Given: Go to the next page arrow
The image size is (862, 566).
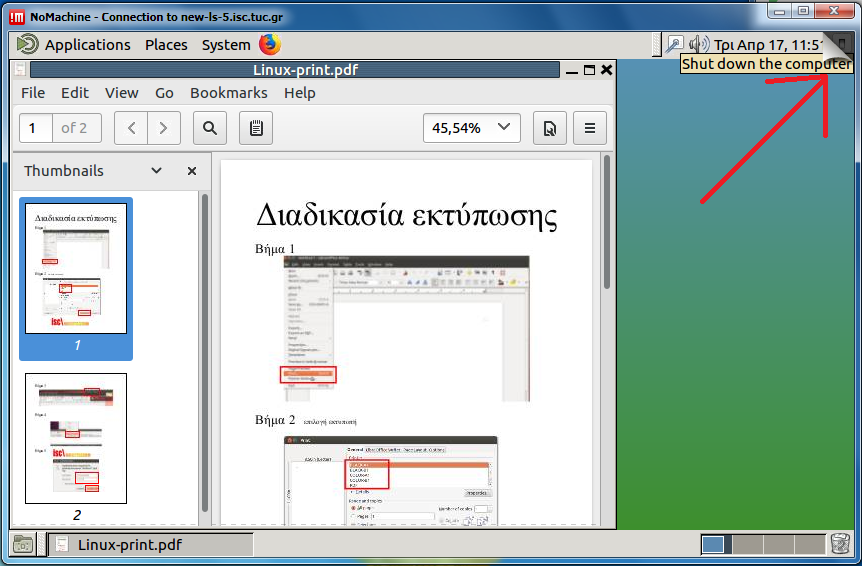Looking at the screenshot, I should (x=164, y=128).
